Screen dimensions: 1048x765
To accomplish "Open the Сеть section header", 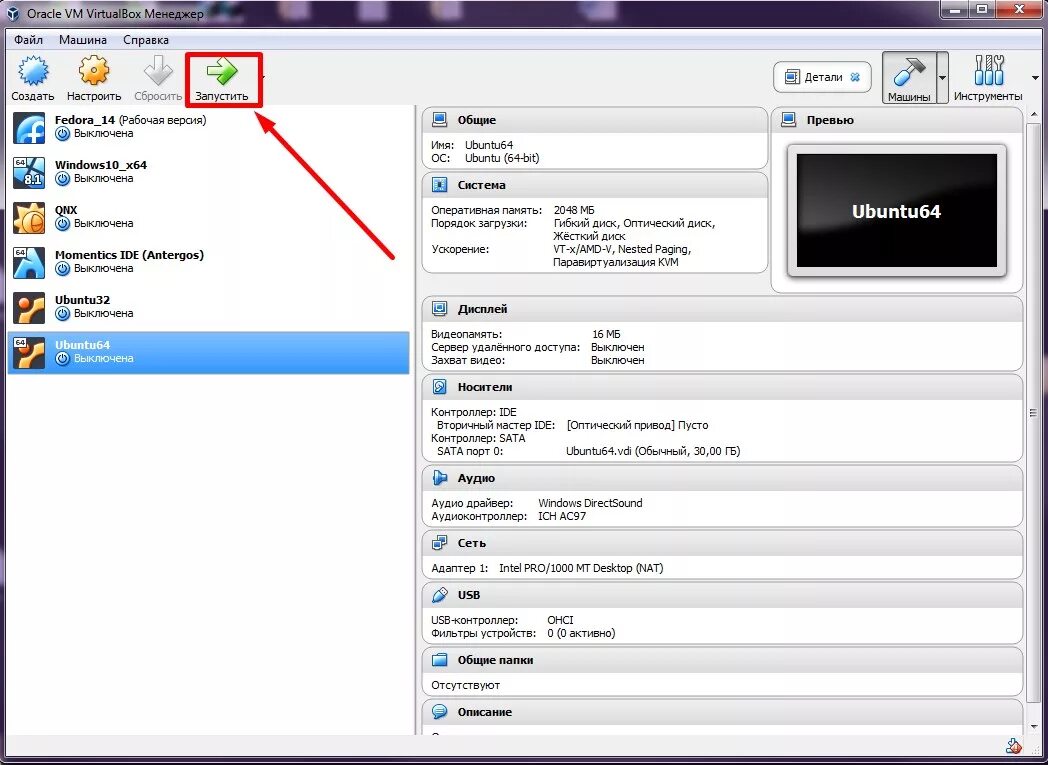I will (723, 543).
